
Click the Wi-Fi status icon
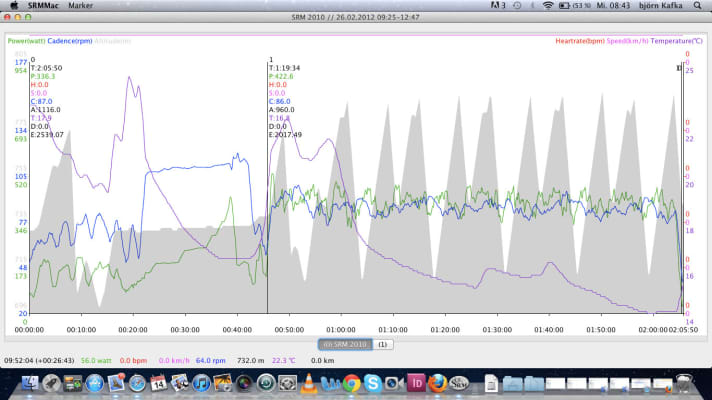[x=548, y=5]
